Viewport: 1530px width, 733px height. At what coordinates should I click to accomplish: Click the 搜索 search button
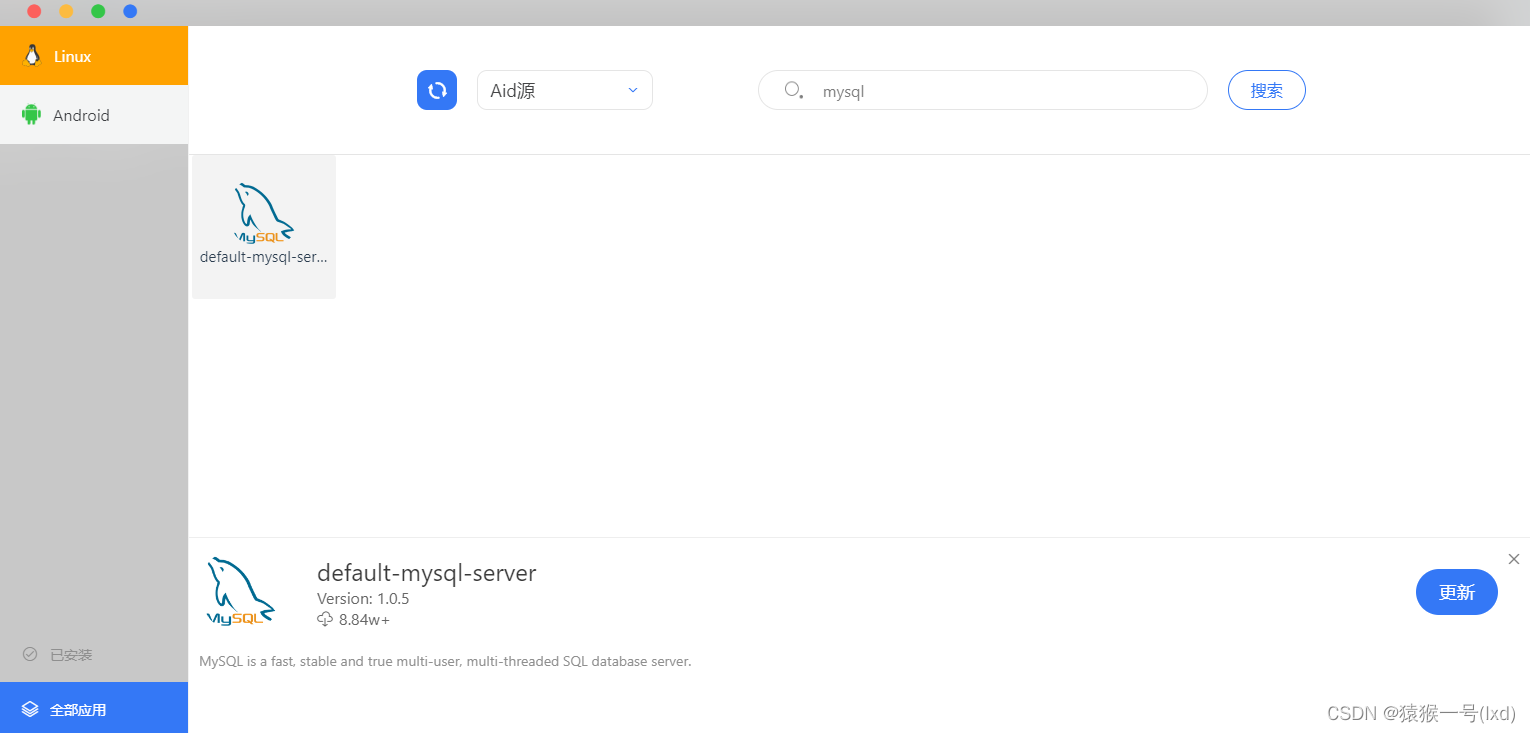tap(1266, 90)
